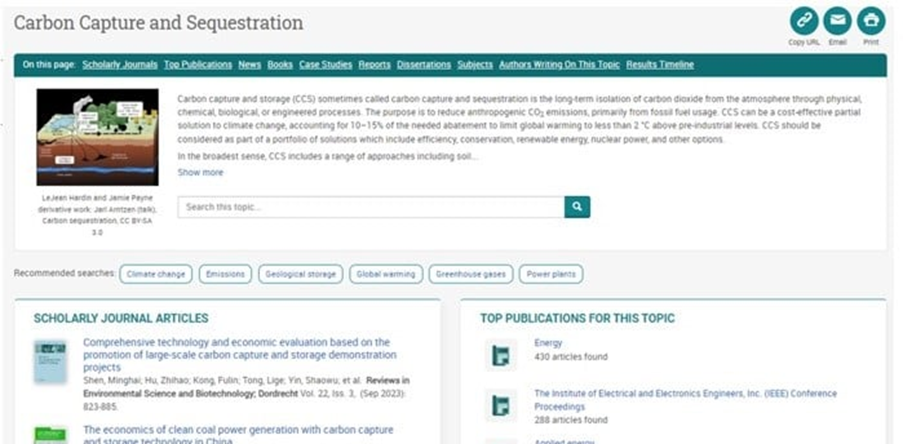The height and width of the screenshot is (444, 903).
Task: Click the Search this topic input field
Action: (370, 207)
